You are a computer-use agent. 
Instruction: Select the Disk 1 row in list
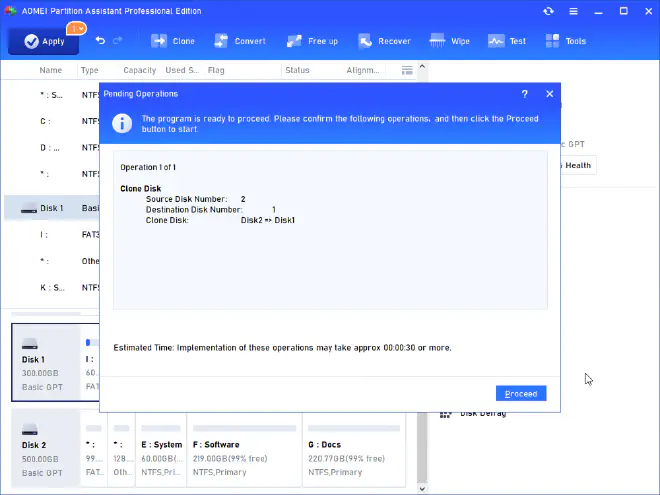pyautogui.click(x=50, y=208)
